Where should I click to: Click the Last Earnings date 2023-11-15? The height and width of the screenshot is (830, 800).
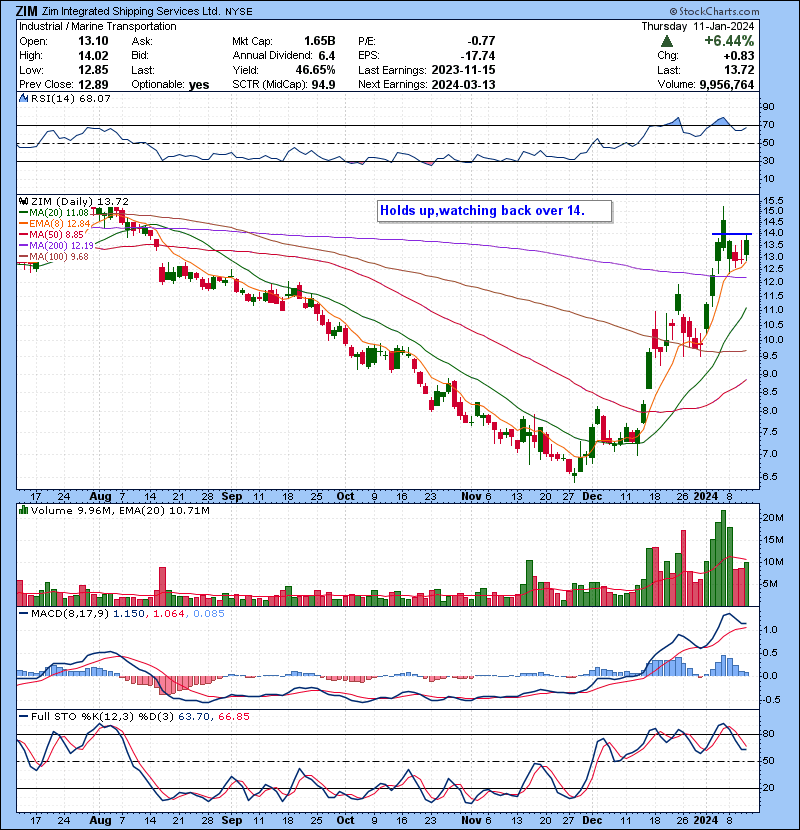(463, 70)
